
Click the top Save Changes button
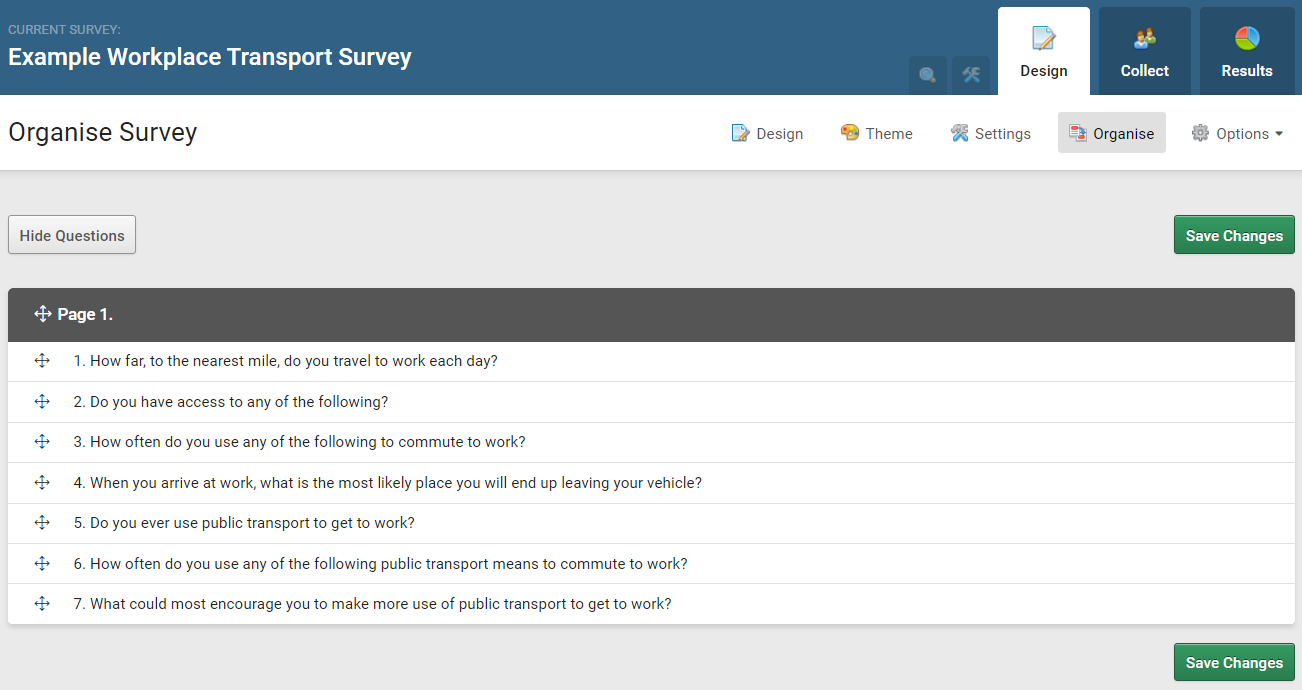click(1233, 234)
